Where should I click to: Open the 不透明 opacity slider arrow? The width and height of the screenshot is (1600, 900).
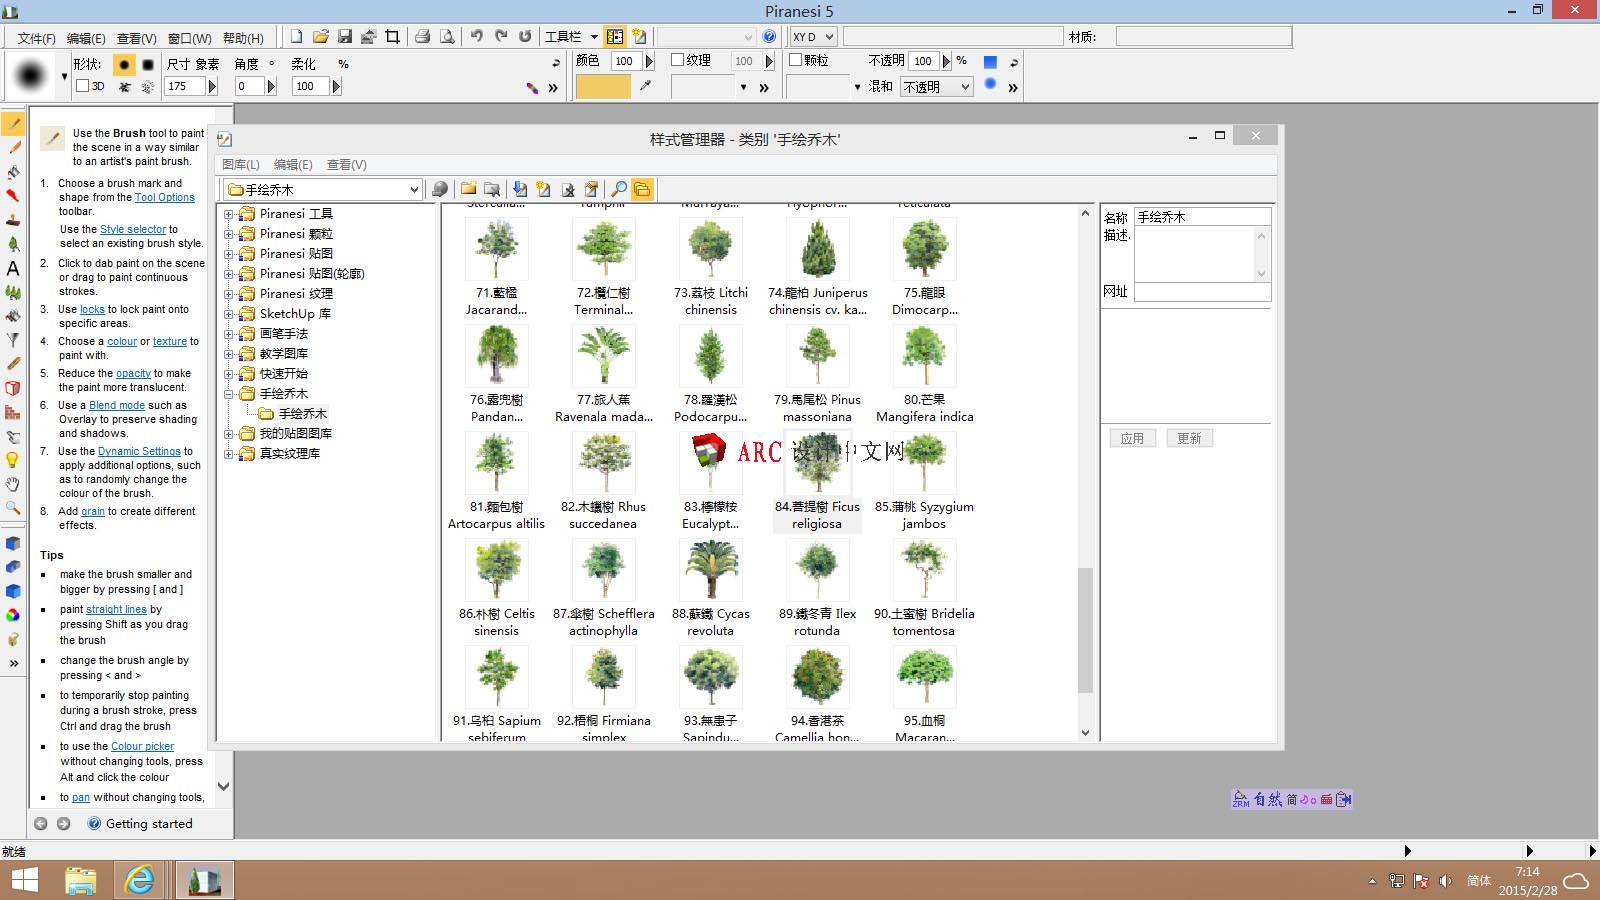point(946,61)
